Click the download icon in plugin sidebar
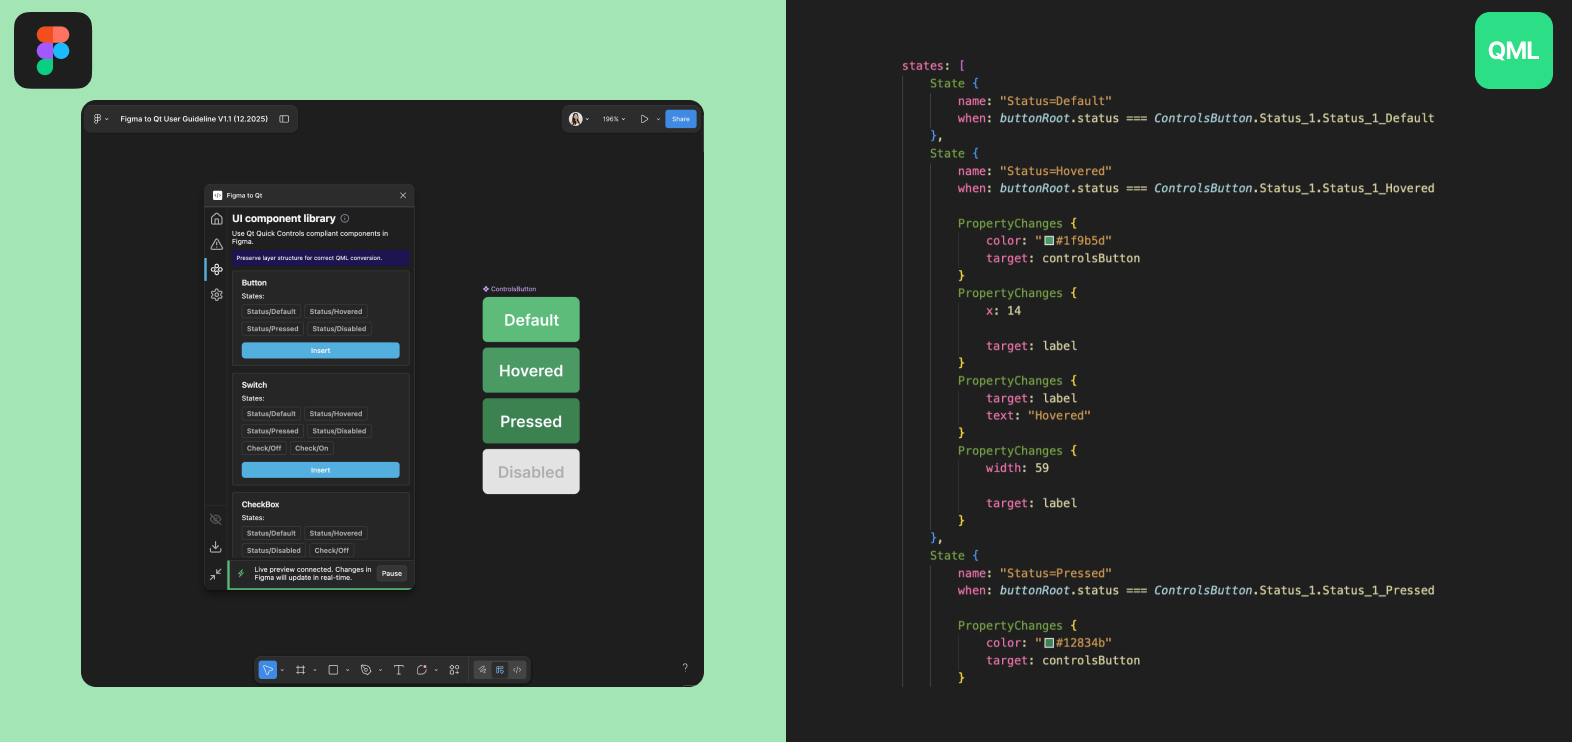 click(216, 547)
